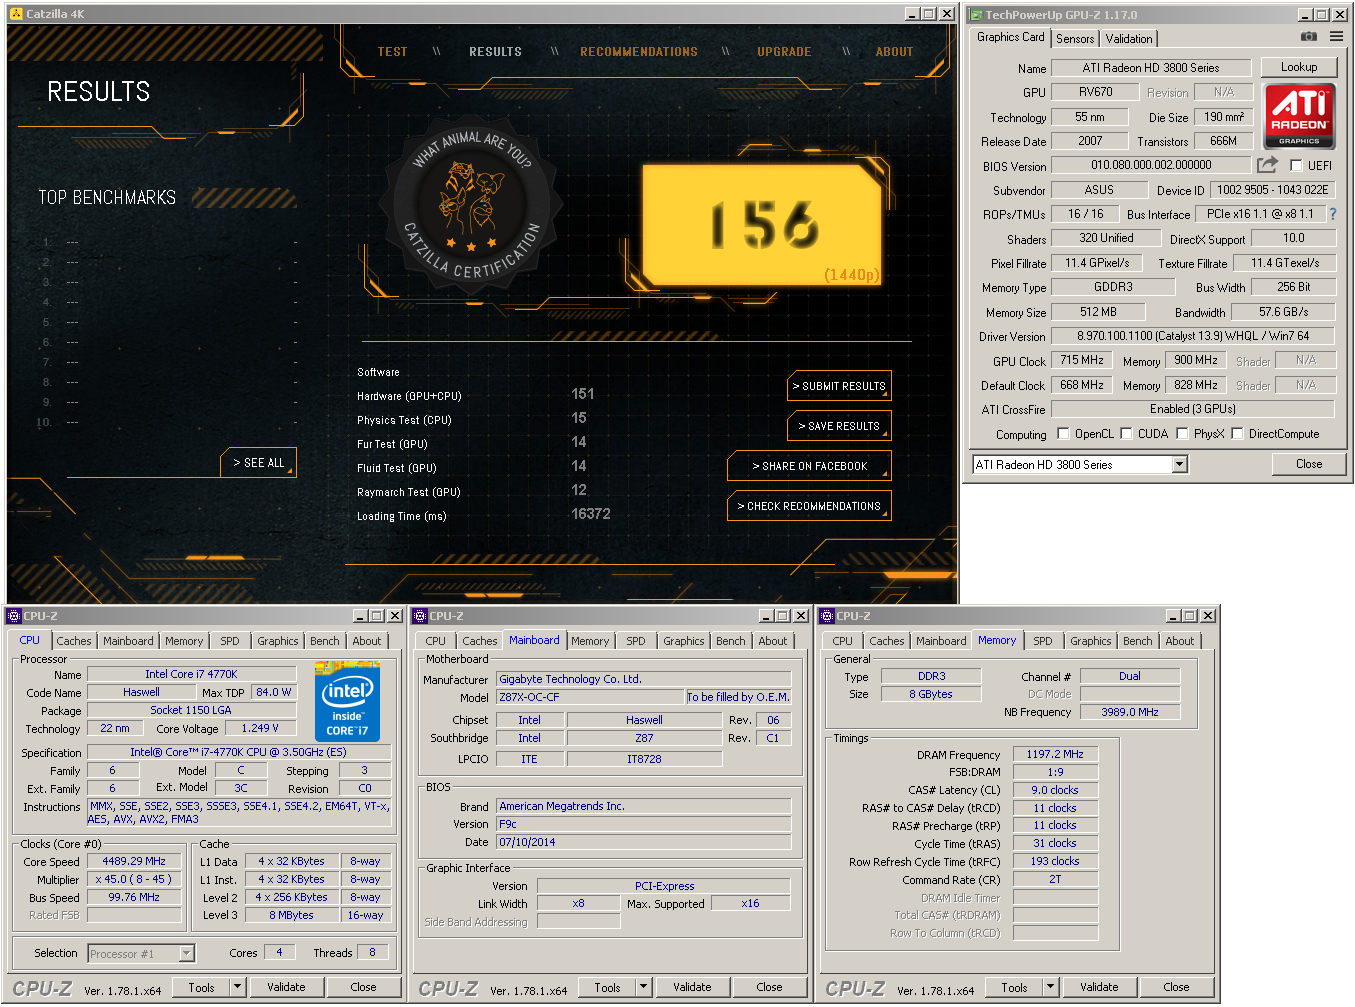Click the BIOS version field F9c
Image resolution: width=1355 pixels, height=1007 pixels.
click(644, 824)
